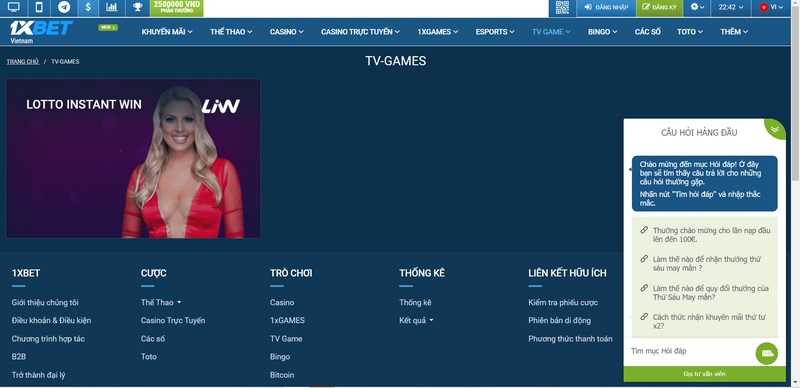The image size is (800, 388).
Task: Click Điều khoản & Điều kiện link
Action: (x=51, y=321)
